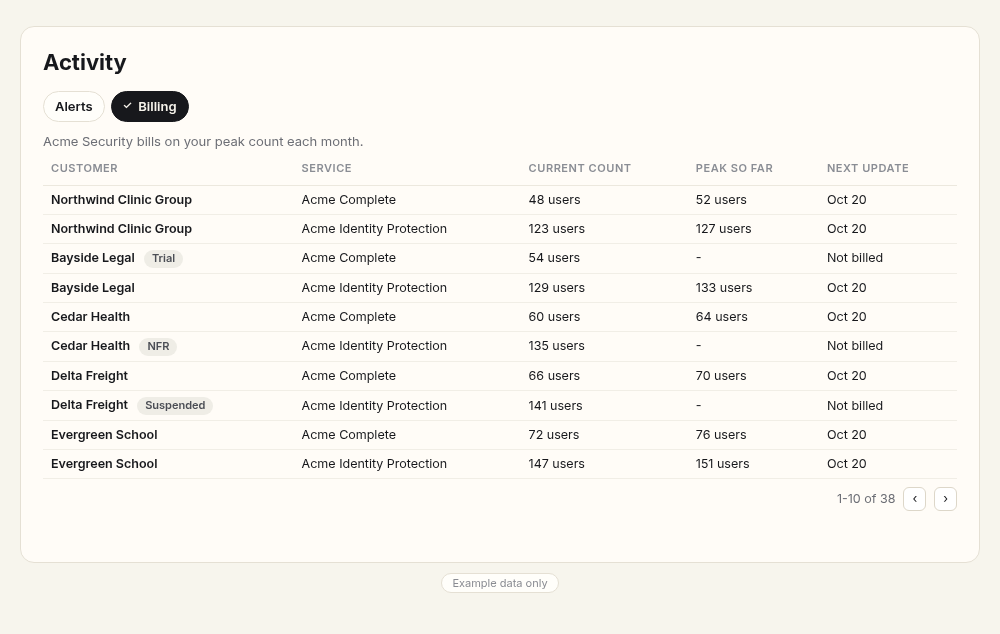Select Delta Freight in the Suspended row

tap(89, 405)
